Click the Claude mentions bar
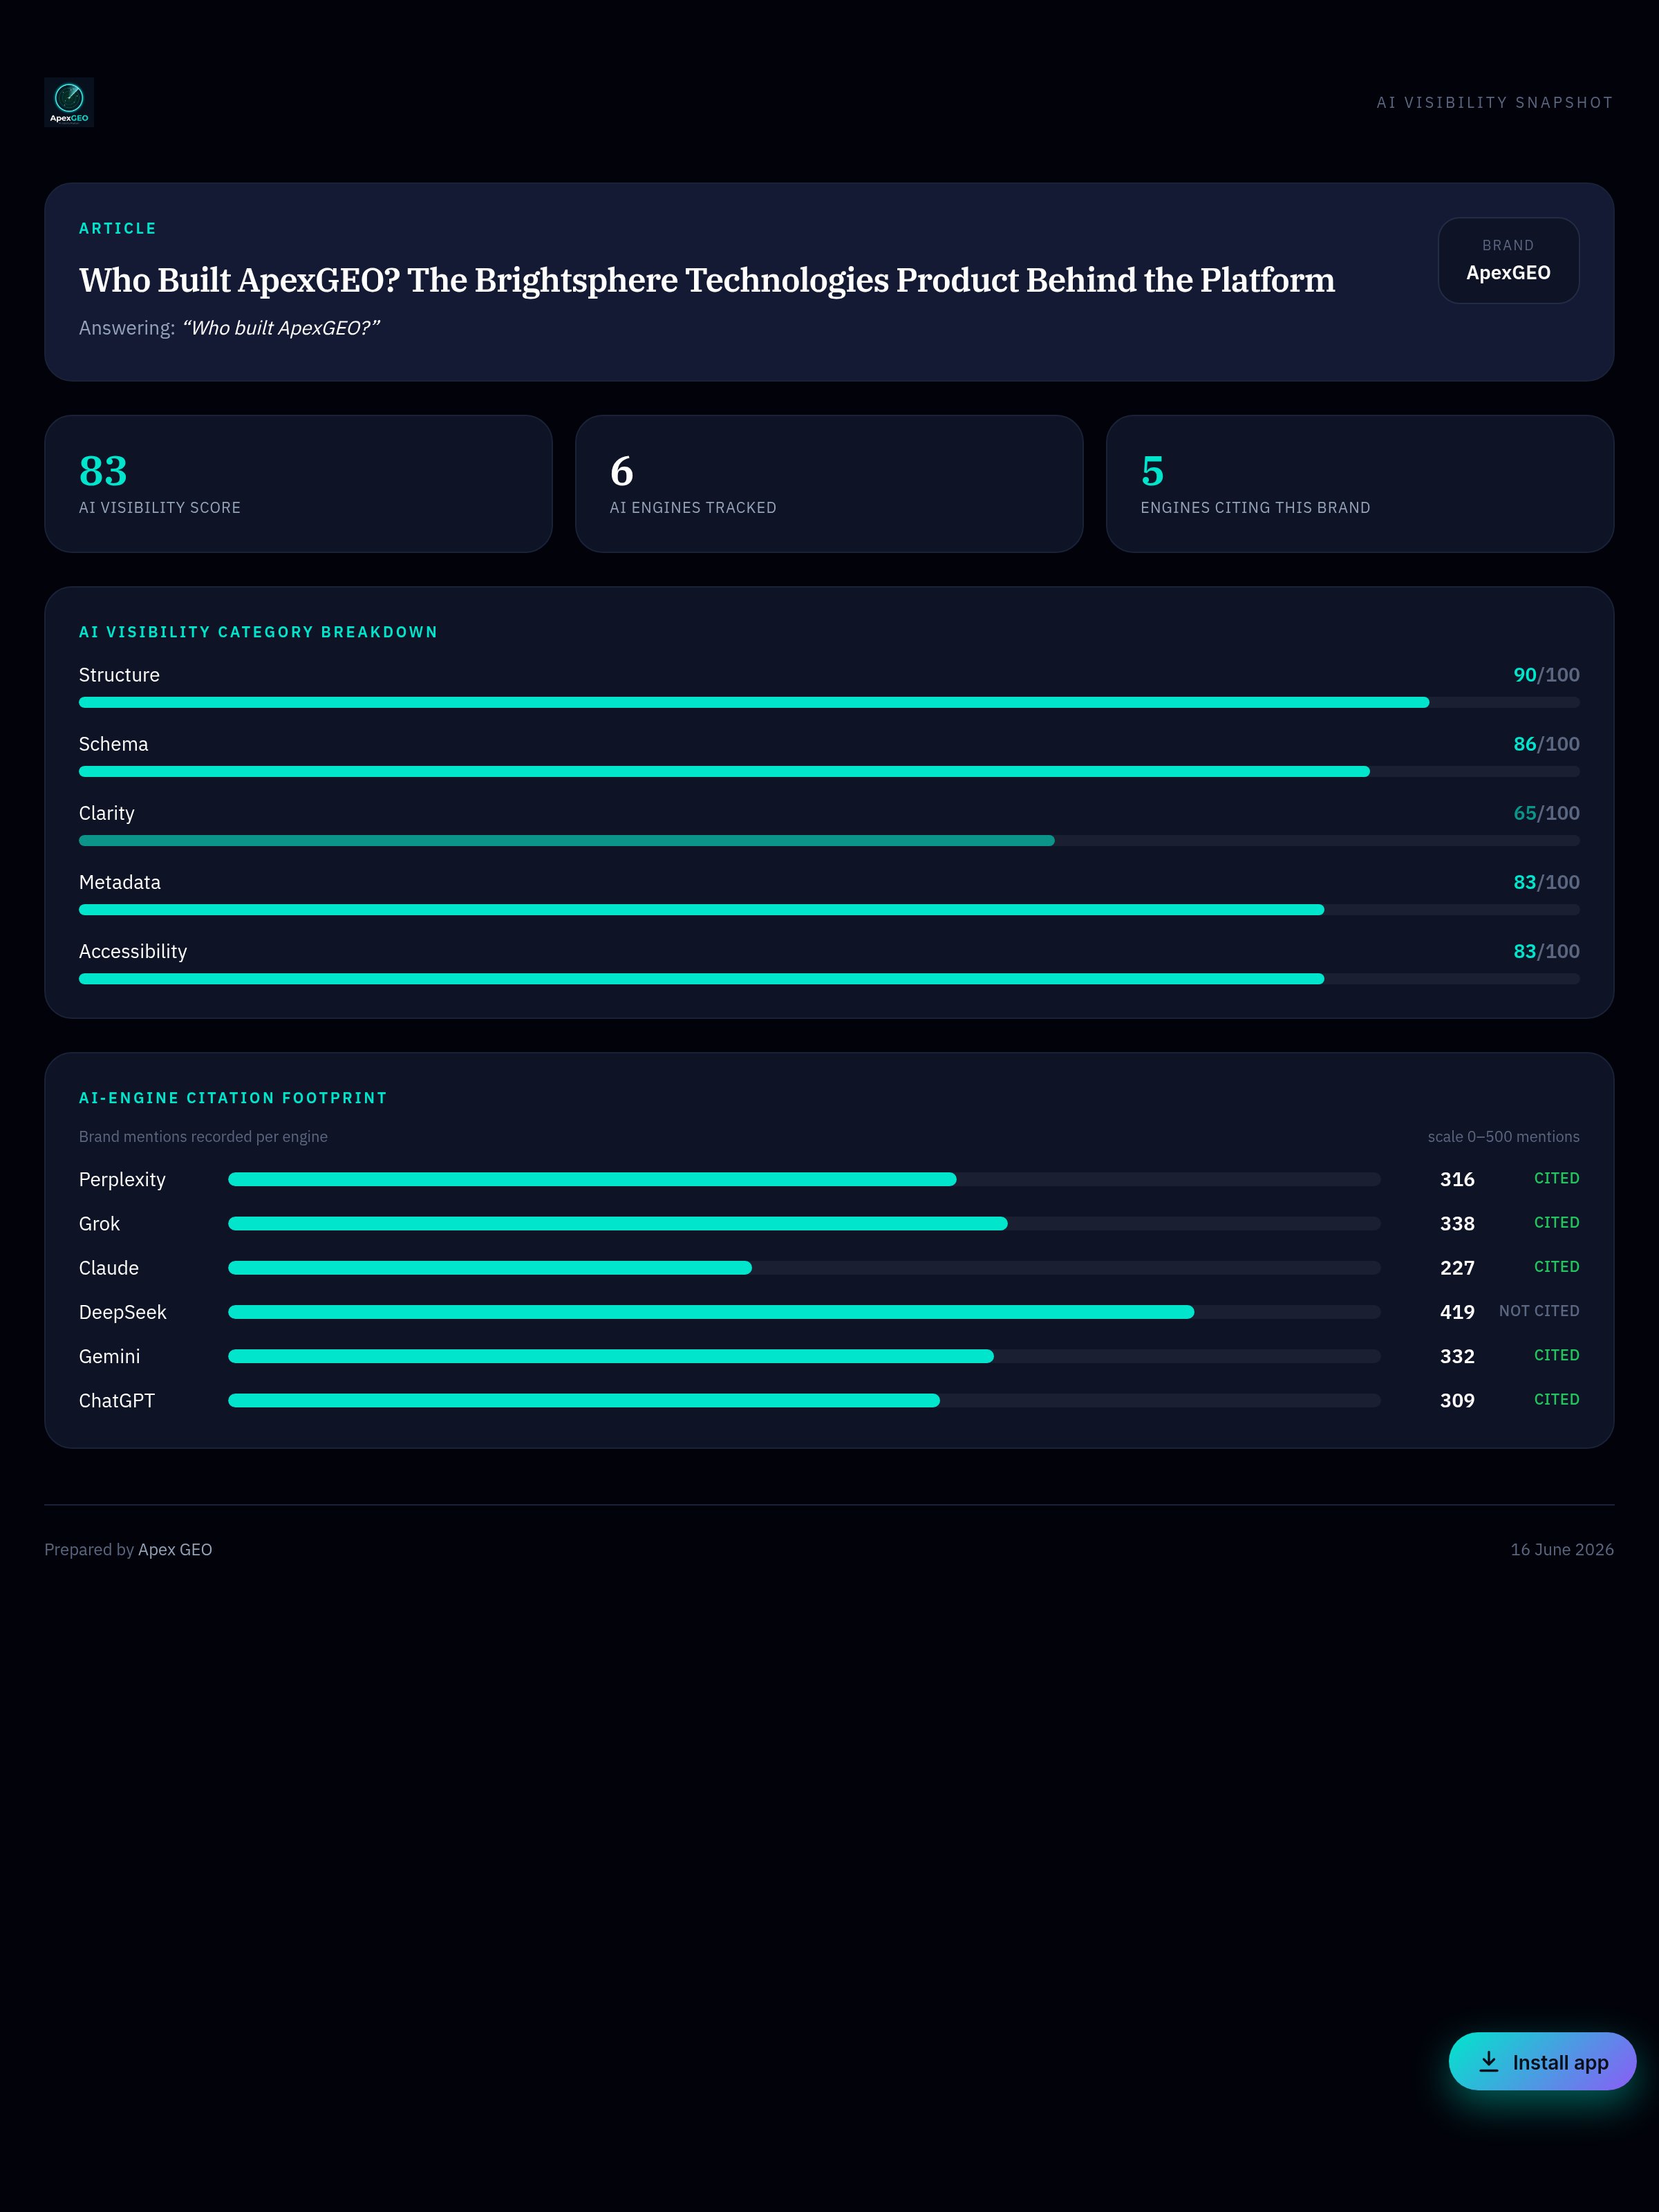The width and height of the screenshot is (1659, 2212). pos(804,1268)
